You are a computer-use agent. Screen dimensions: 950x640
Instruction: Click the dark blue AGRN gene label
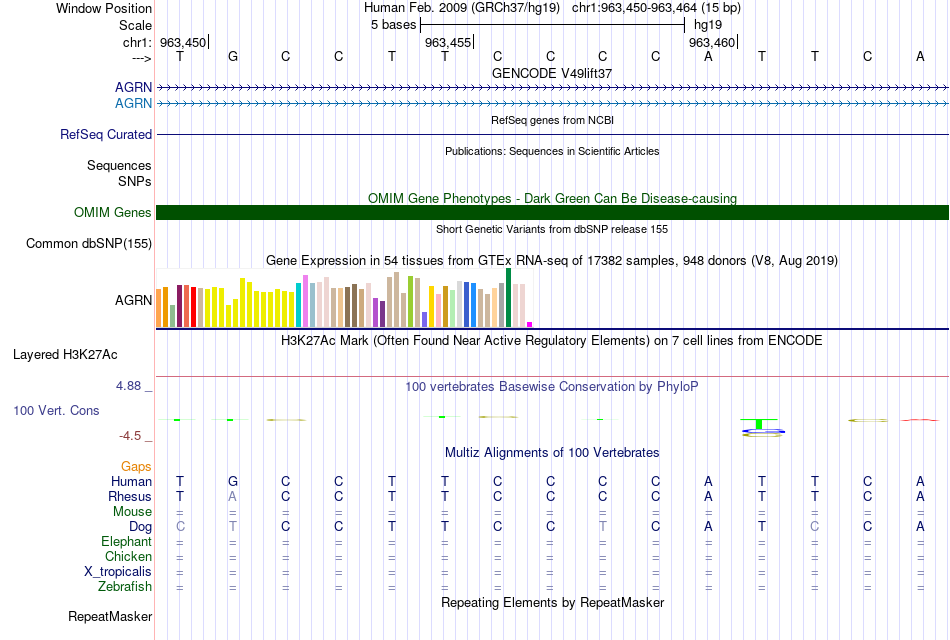(133, 87)
